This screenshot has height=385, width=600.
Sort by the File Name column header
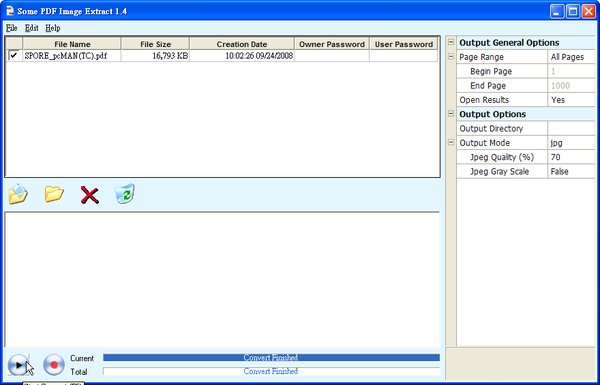point(72,44)
